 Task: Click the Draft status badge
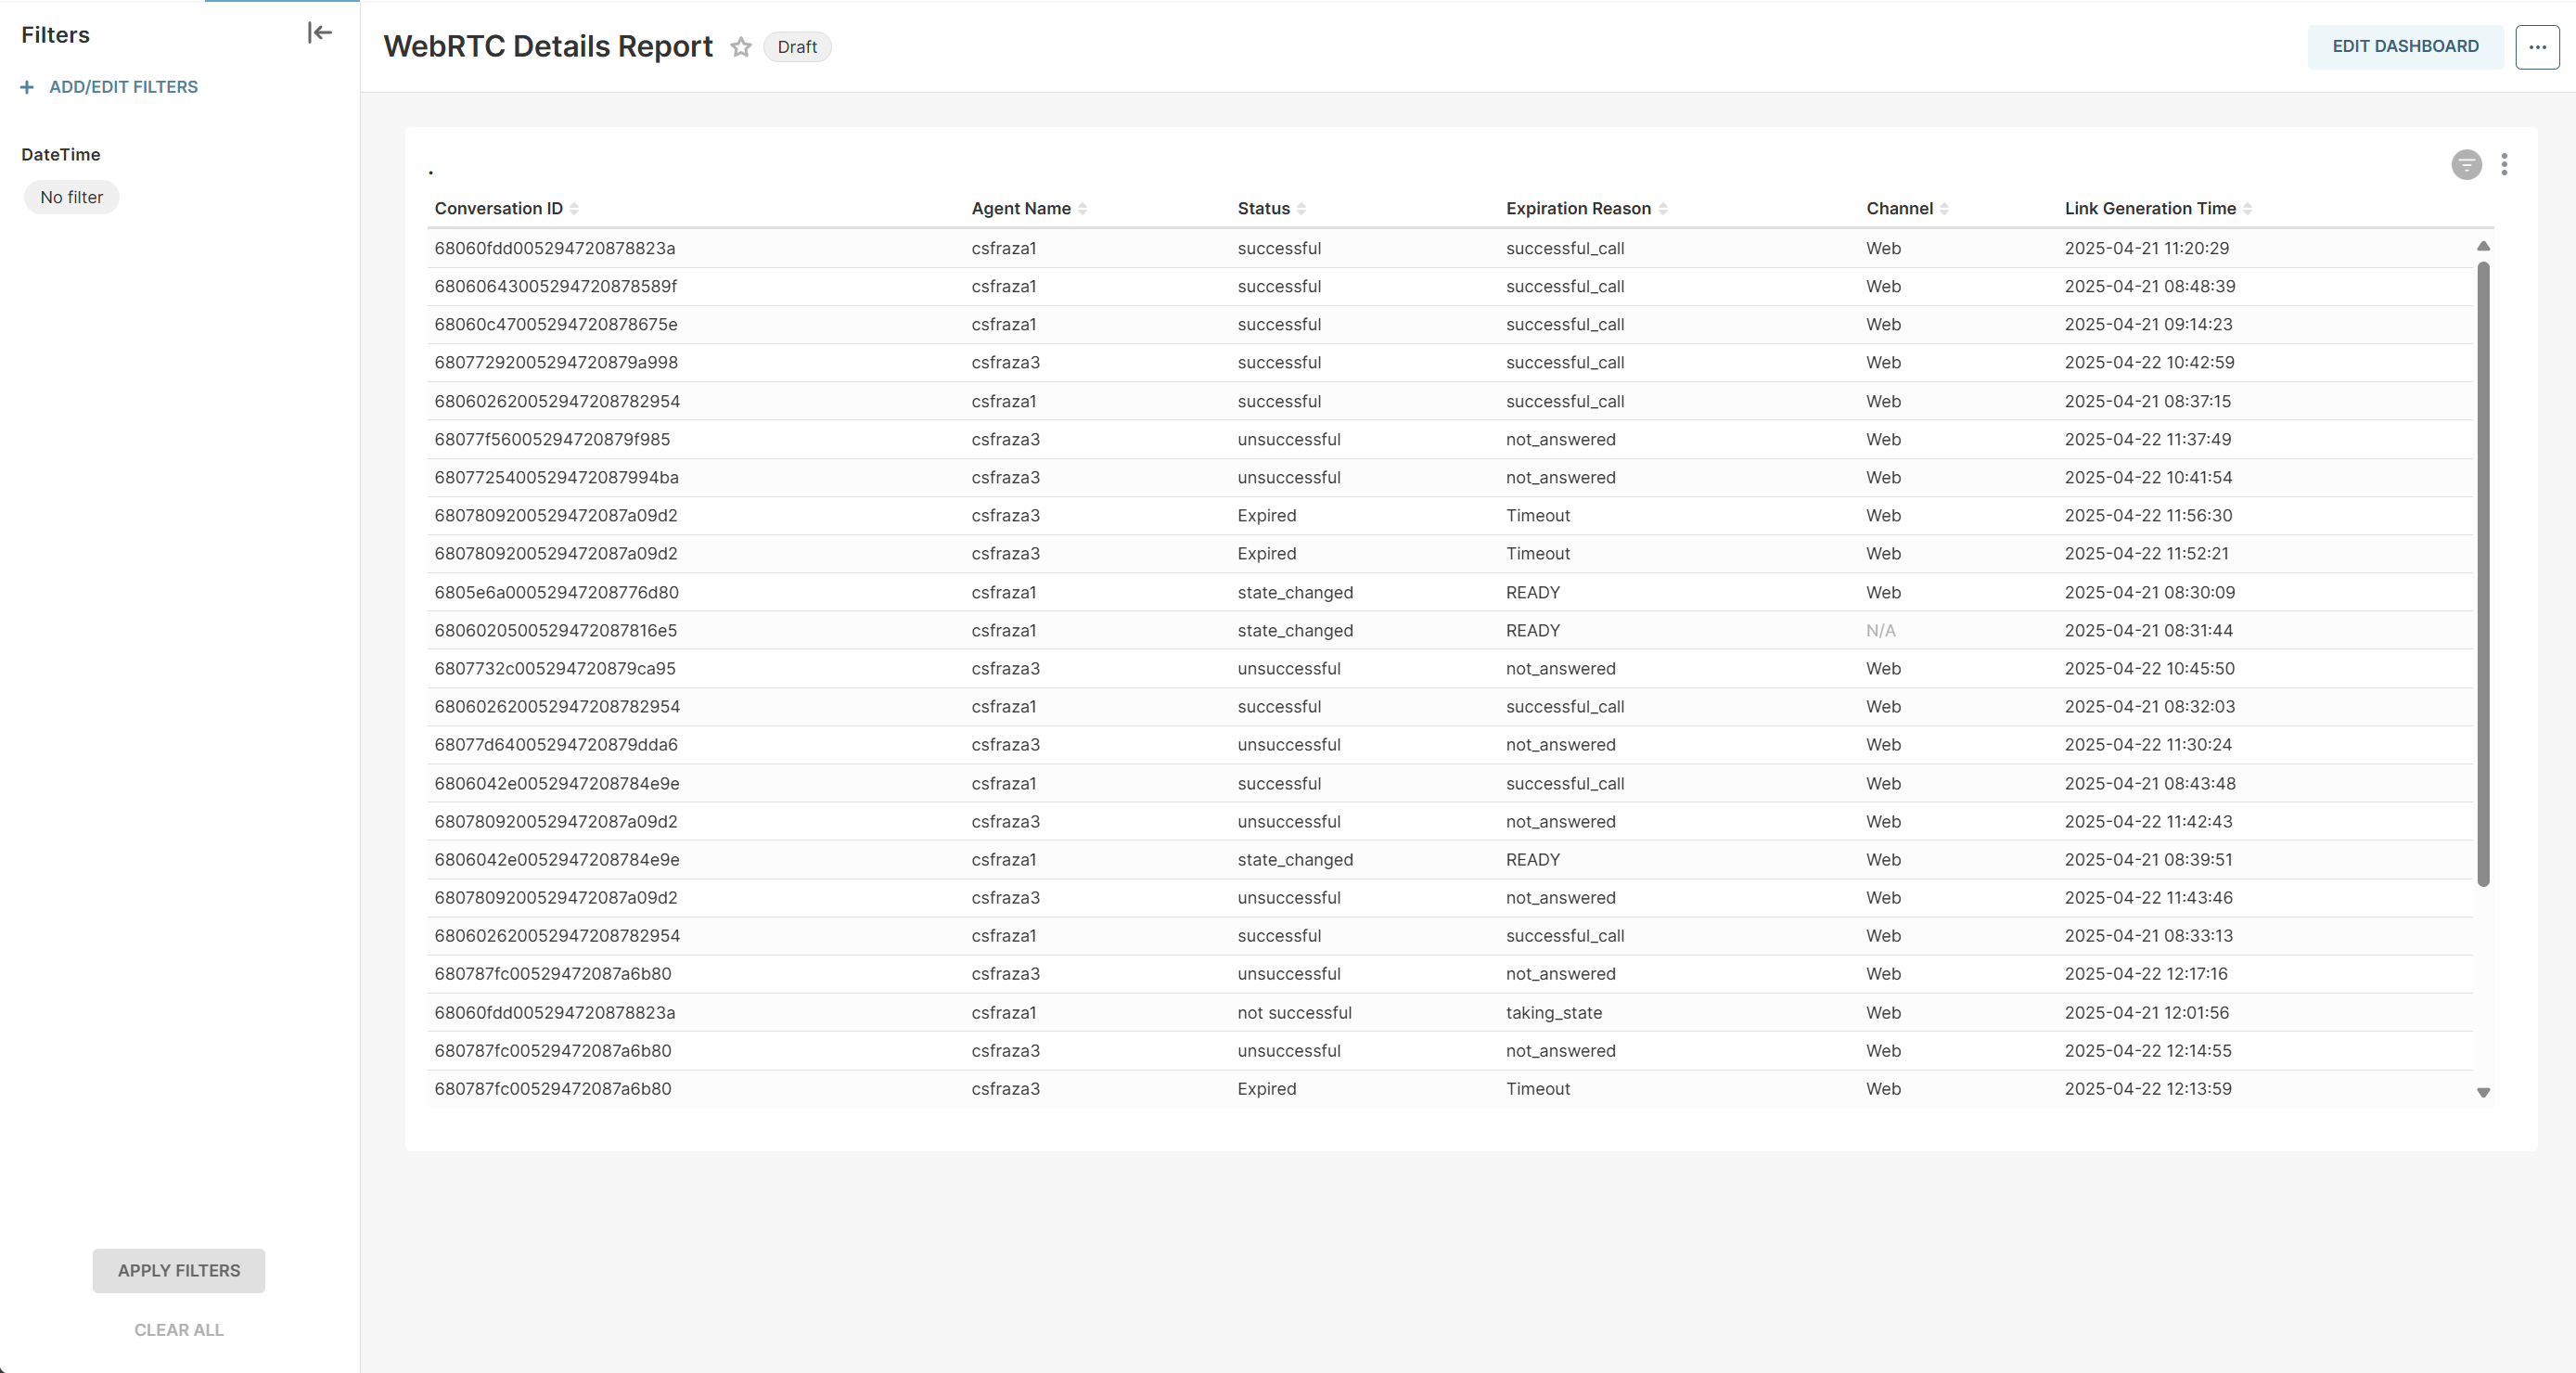click(796, 47)
